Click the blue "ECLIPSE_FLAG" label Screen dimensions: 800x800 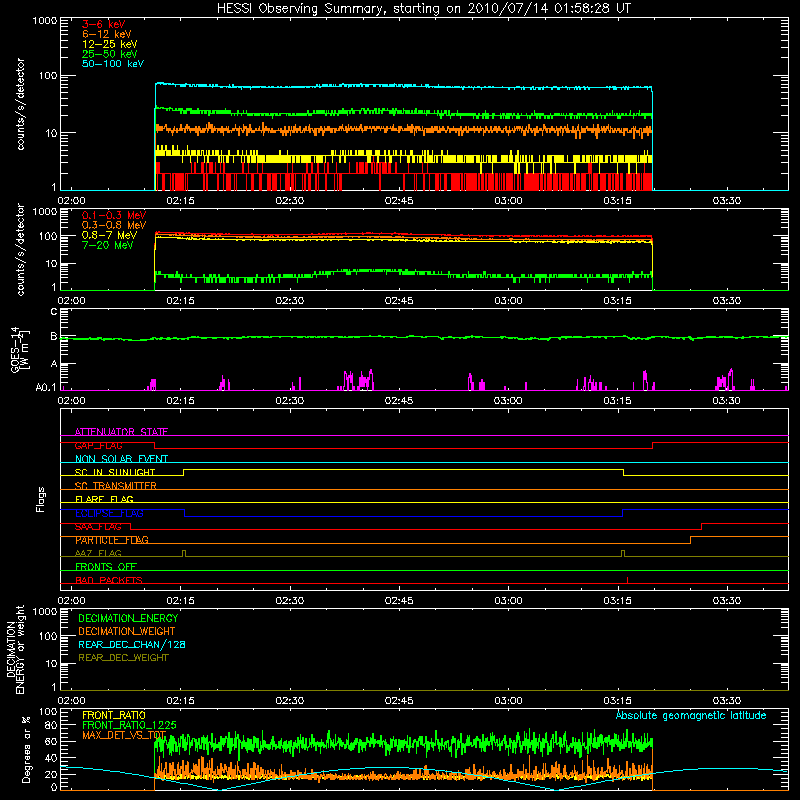109,513
